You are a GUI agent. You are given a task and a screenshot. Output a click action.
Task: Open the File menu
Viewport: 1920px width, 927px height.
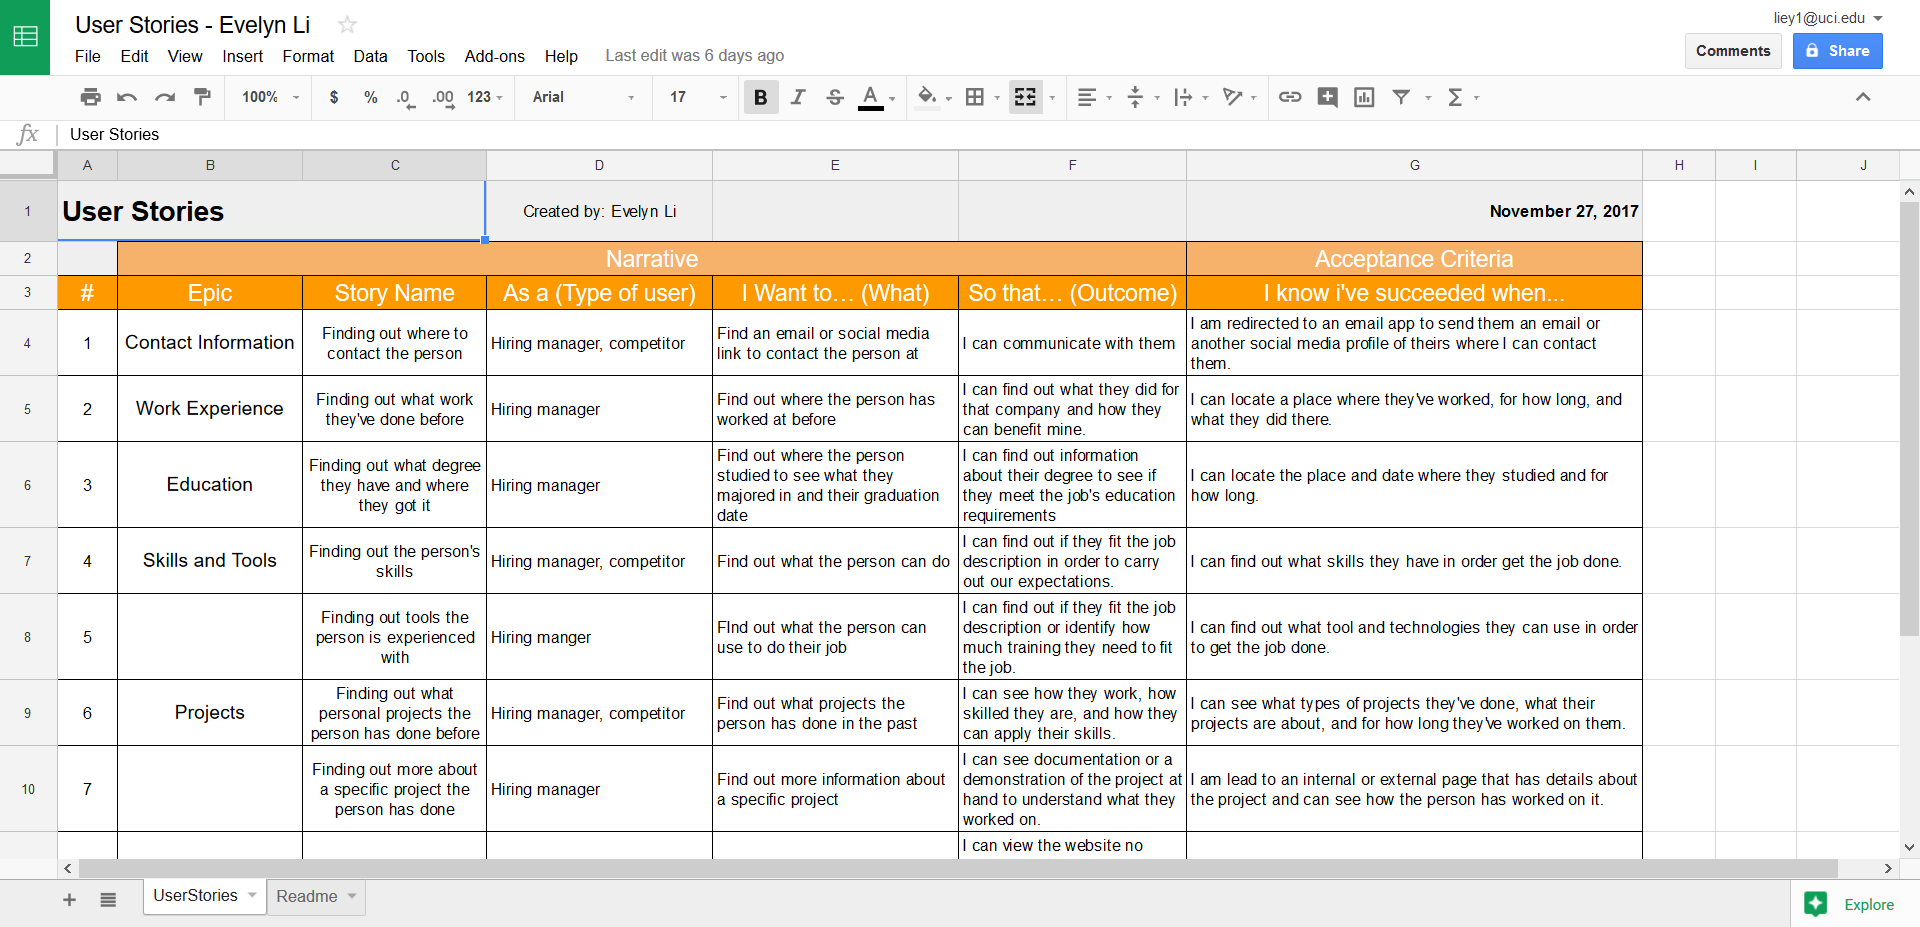[x=88, y=56]
